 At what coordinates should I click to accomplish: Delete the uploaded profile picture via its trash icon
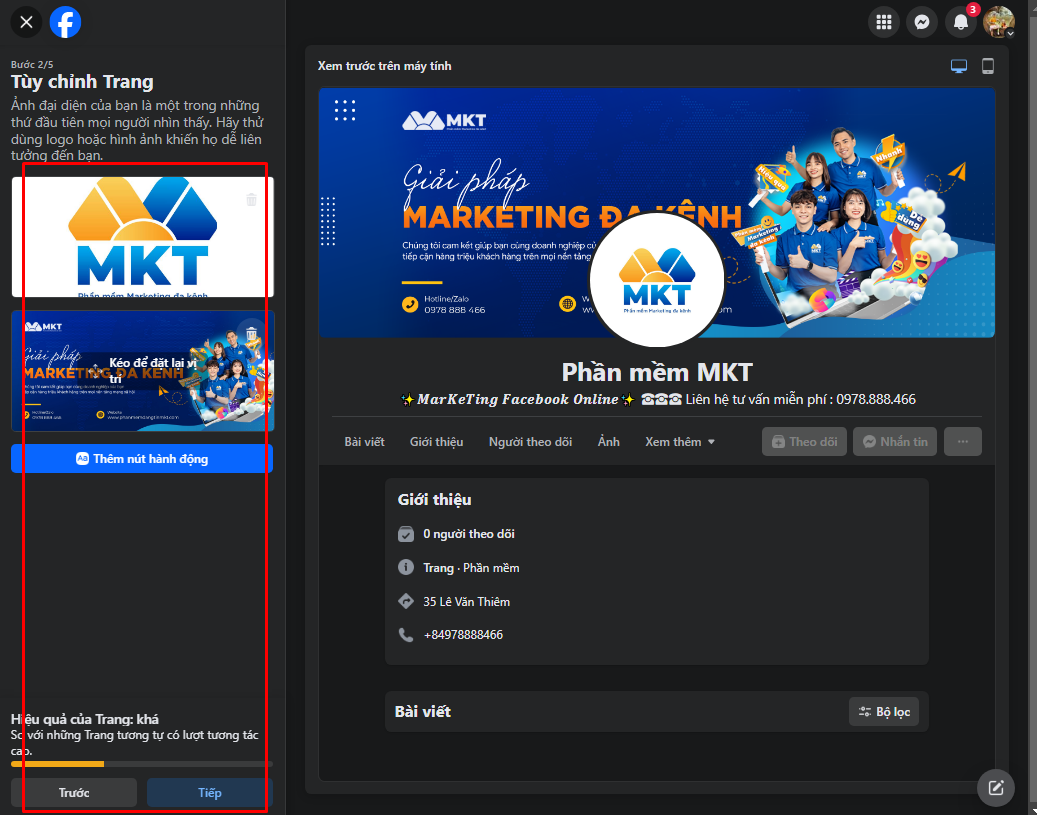252,200
